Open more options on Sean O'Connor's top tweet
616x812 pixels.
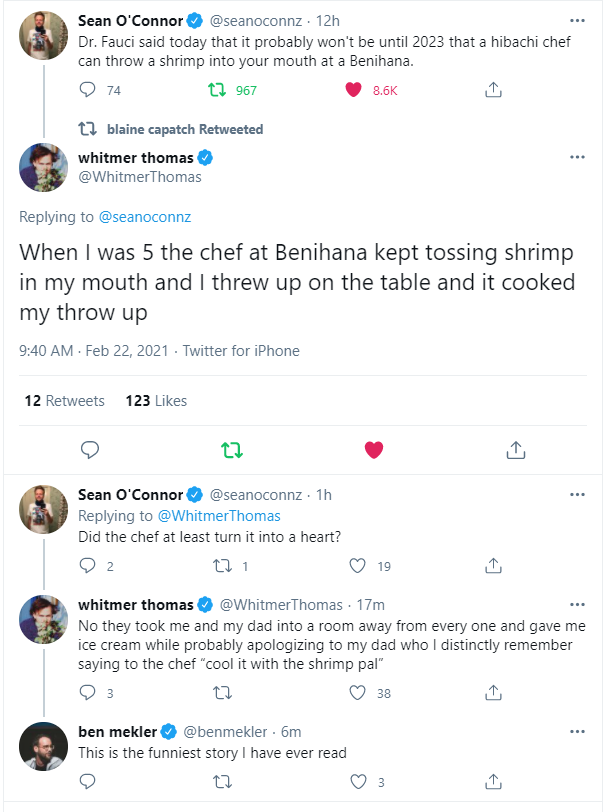tap(577, 19)
